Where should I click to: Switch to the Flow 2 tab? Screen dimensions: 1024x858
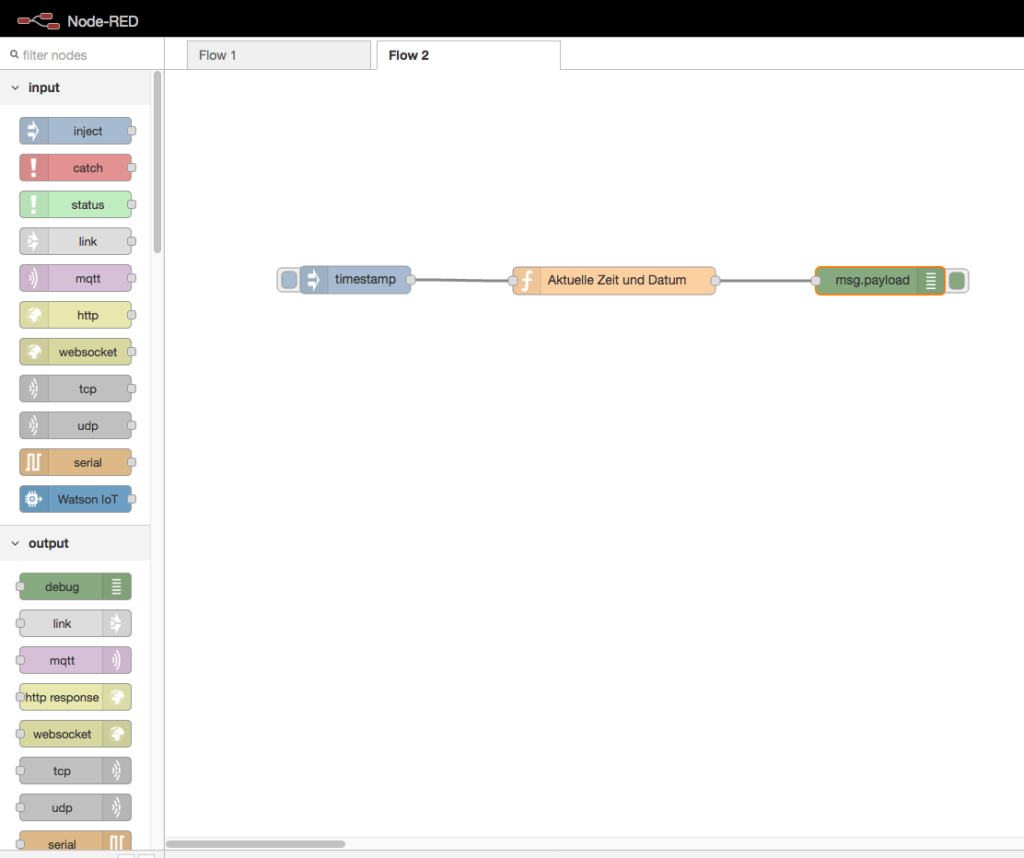(468, 56)
